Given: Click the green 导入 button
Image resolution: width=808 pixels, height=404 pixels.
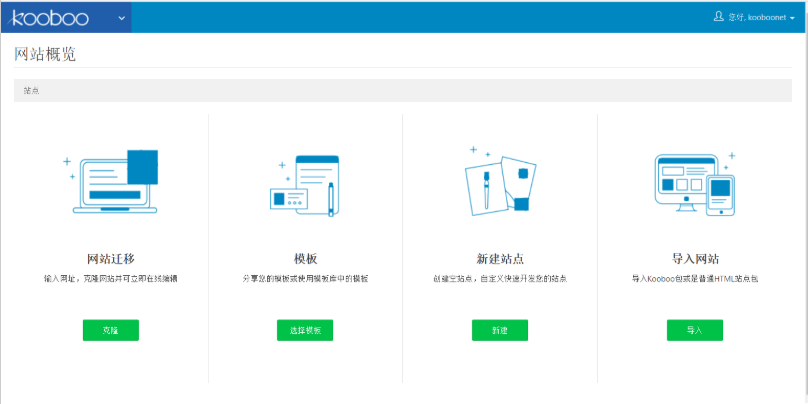Looking at the screenshot, I should pos(695,330).
